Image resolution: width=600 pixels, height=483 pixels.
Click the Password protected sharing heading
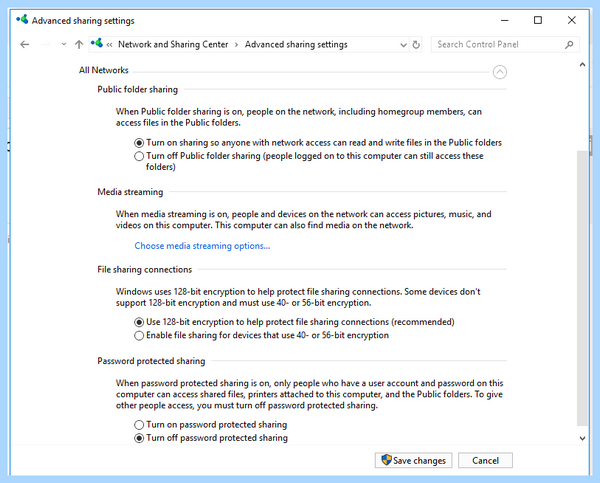point(151,361)
